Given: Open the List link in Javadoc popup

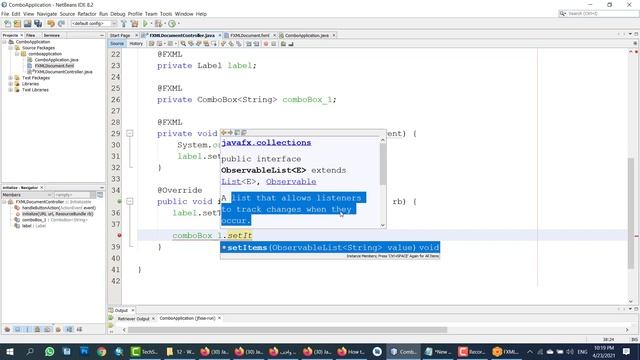Looking at the screenshot, I should tap(231, 182).
